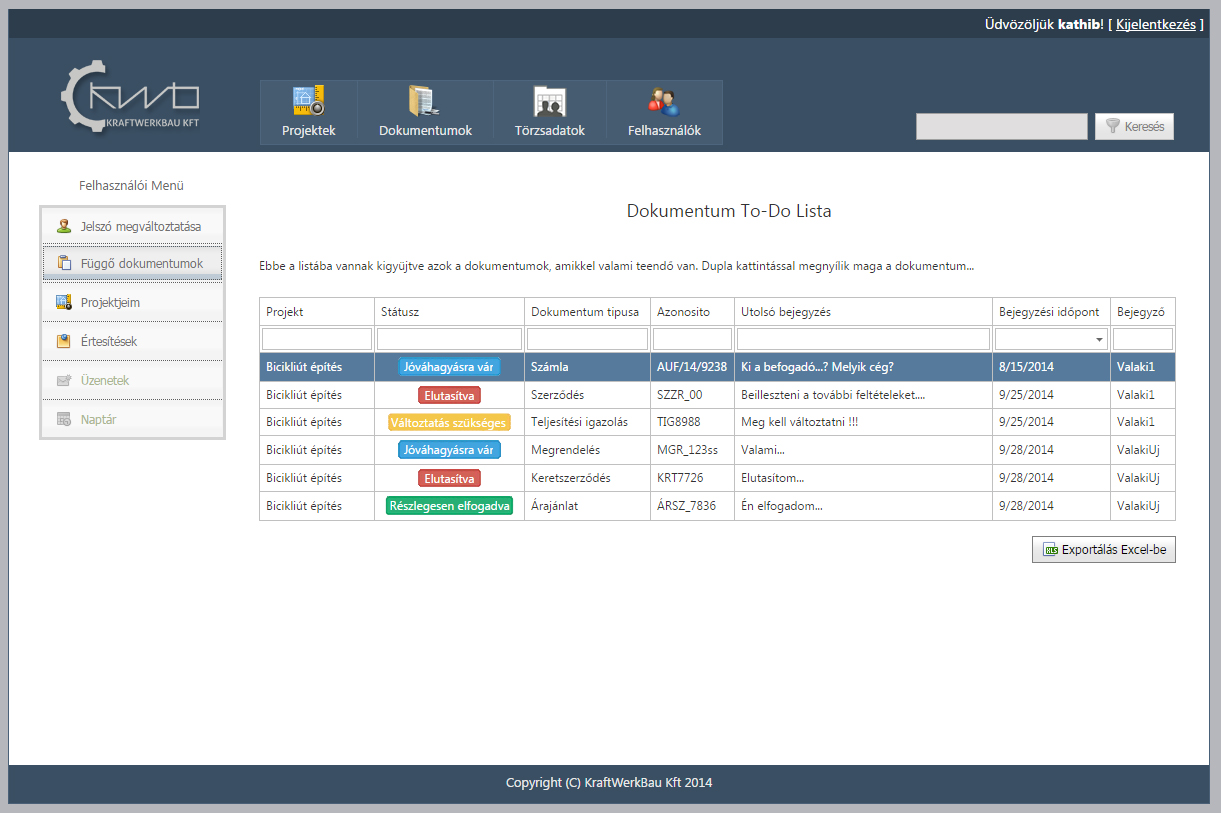Click 'Beilleszteni a további feltételeket....' entry
Viewport: 1221px width, 813px height.
coord(833,395)
